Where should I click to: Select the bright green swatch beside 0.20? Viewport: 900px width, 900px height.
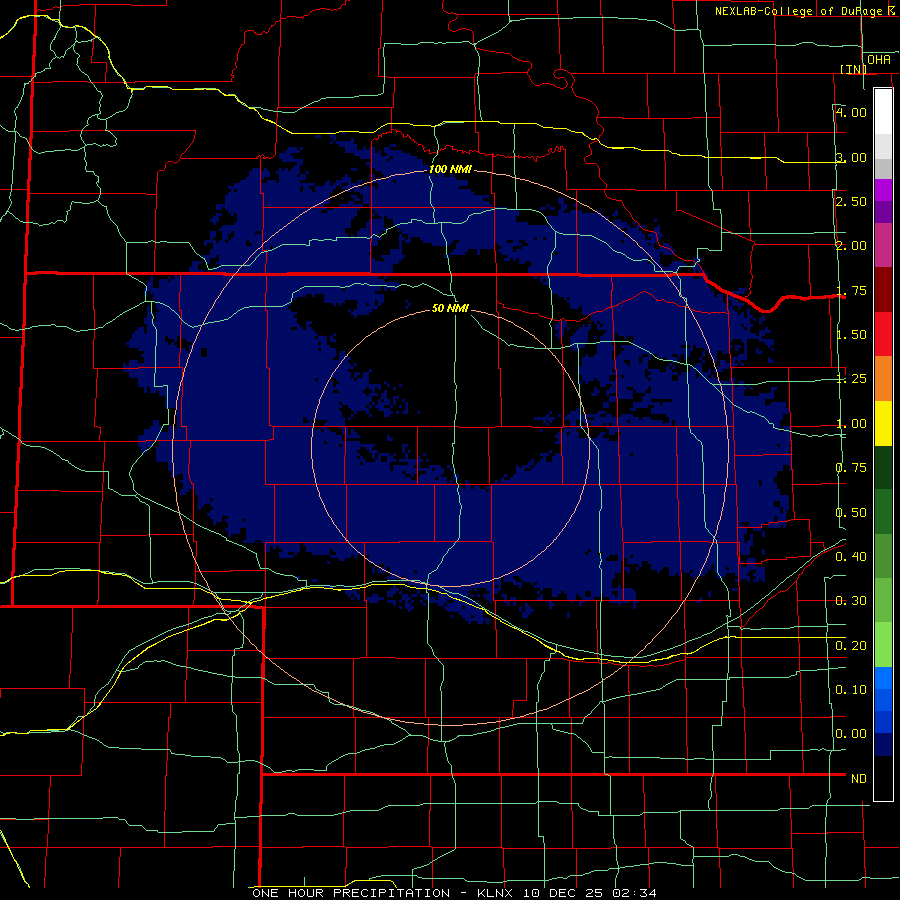click(883, 645)
